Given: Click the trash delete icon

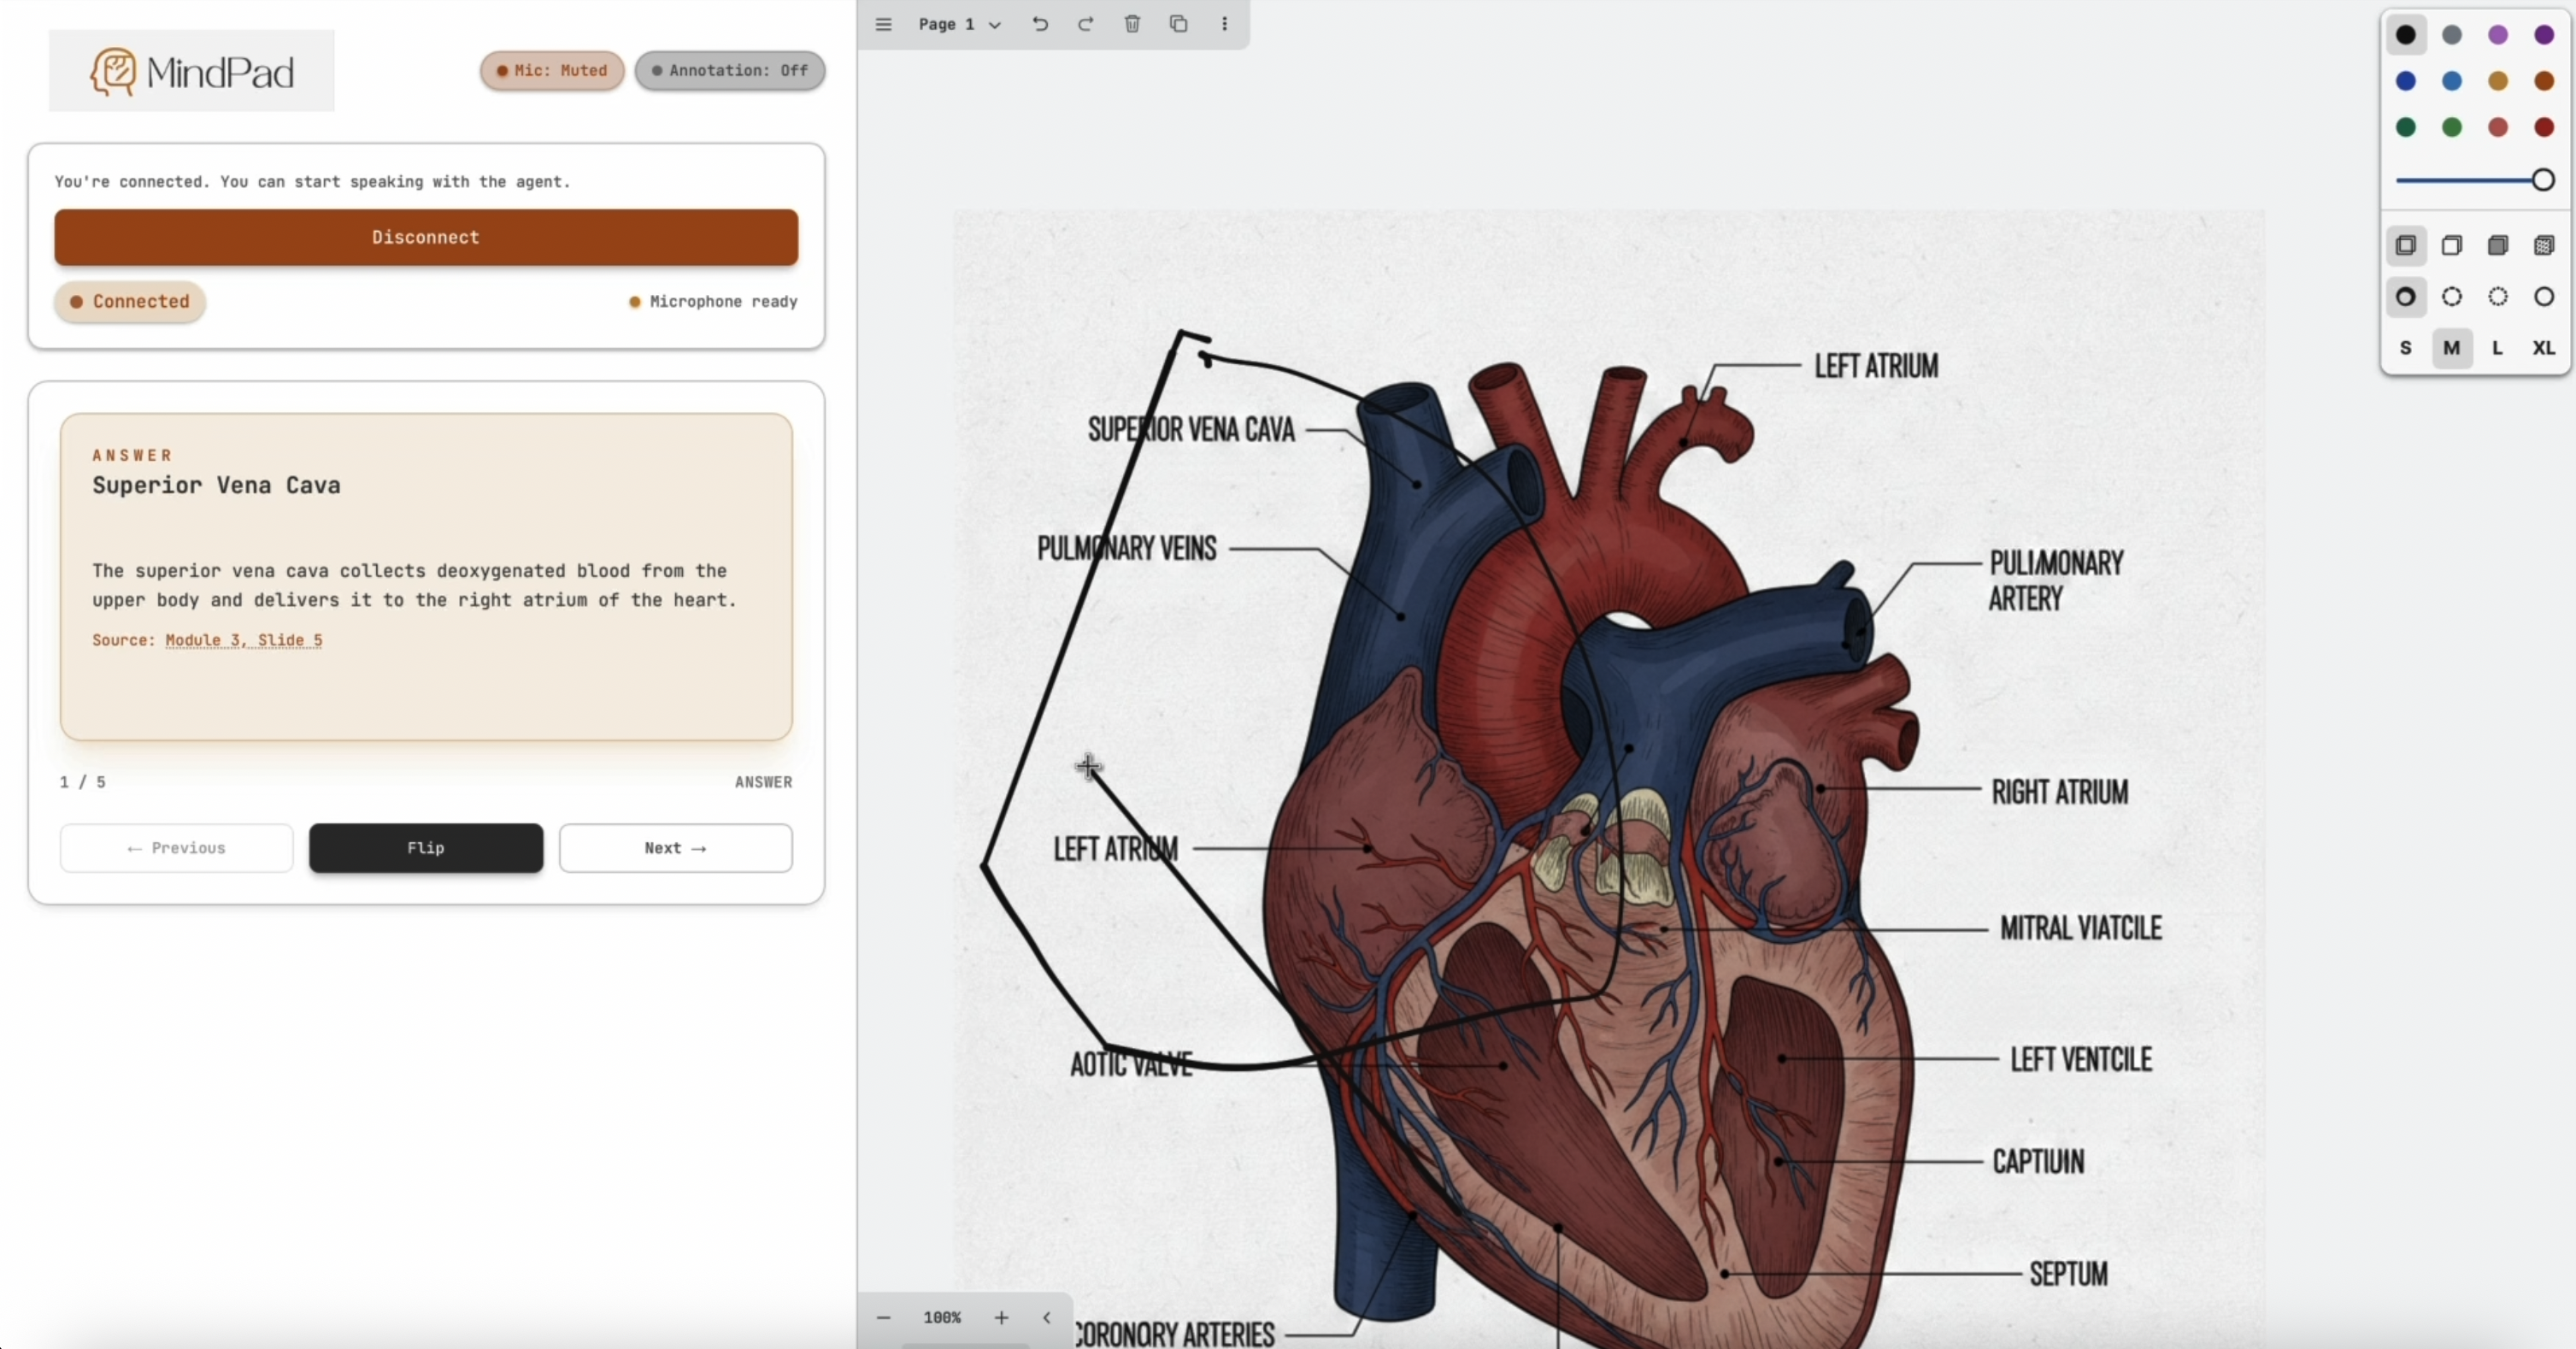Looking at the screenshot, I should [1132, 24].
